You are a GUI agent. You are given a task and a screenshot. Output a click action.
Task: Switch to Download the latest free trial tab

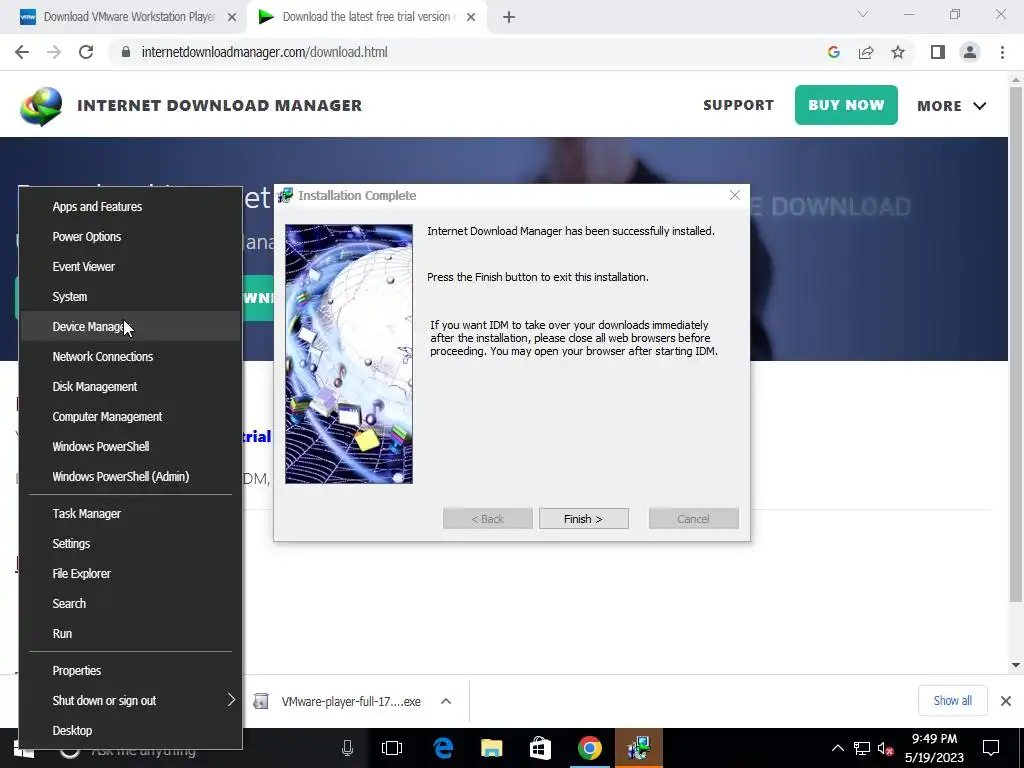tap(366, 18)
